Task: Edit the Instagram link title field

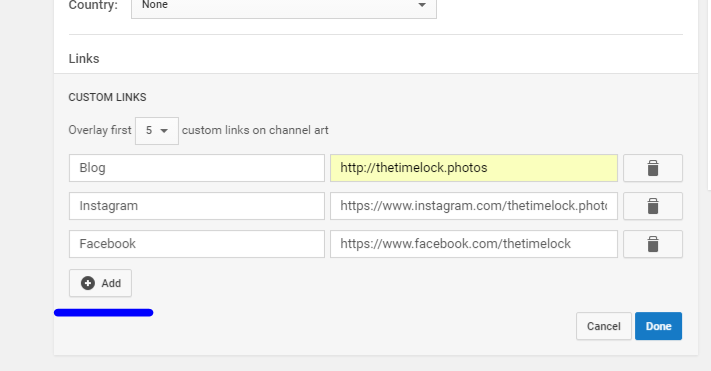Action: click(197, 206)
